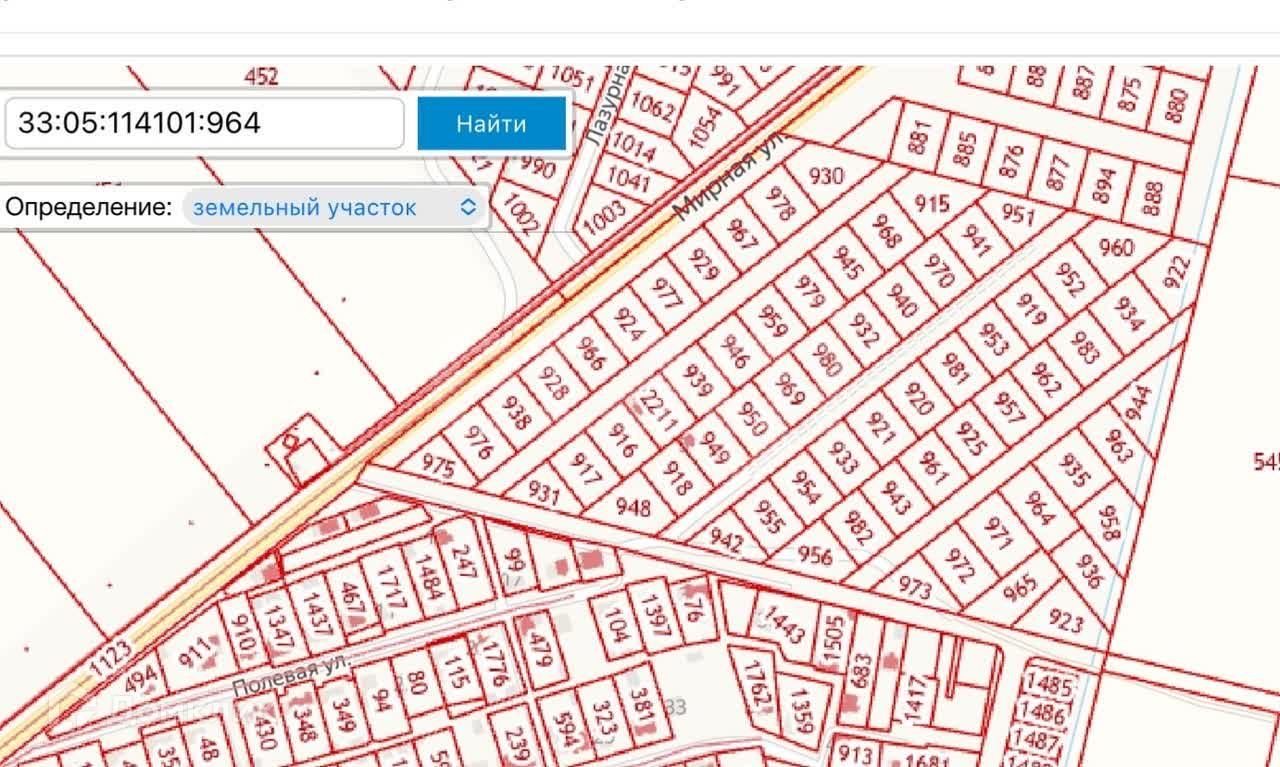Screen dimensions: 1280x767
Task: Click parcel 965 on the map
Action: [x=1021, y=588]
